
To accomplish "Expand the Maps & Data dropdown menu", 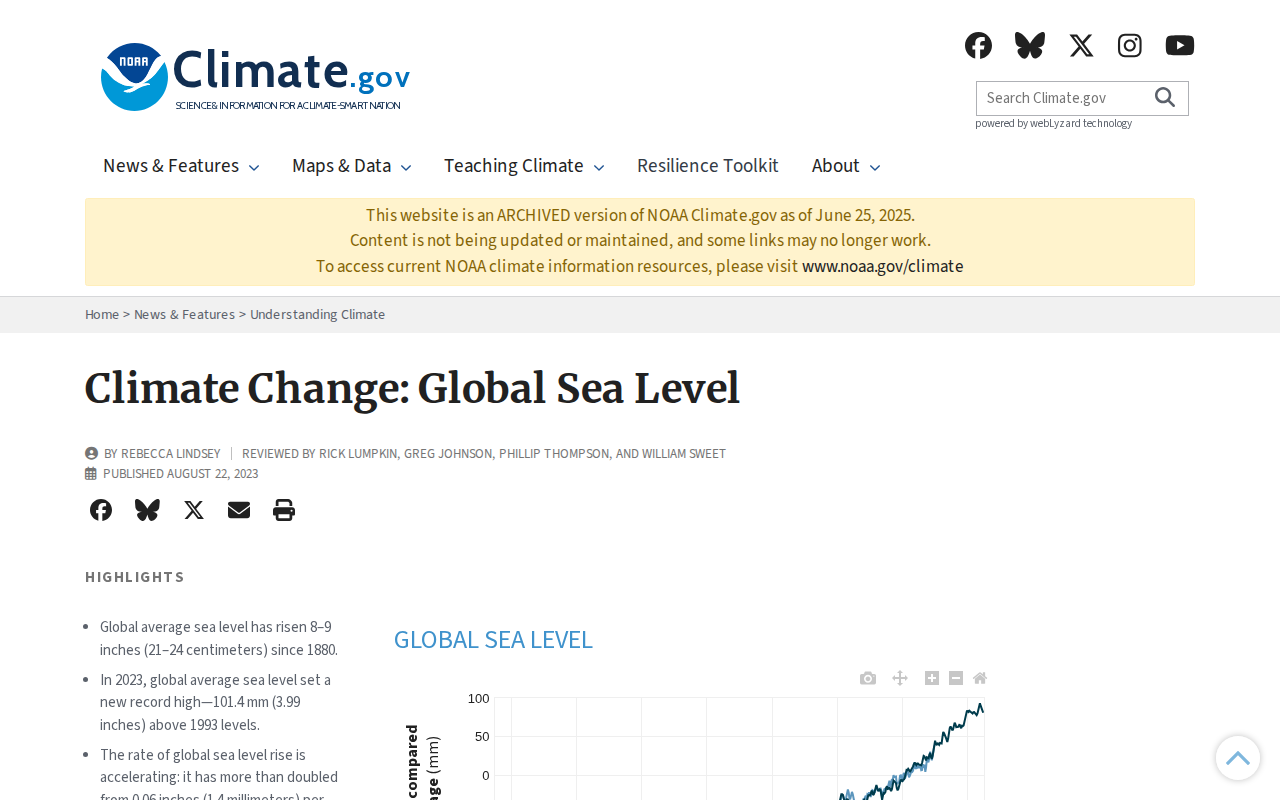I will 352,166.
